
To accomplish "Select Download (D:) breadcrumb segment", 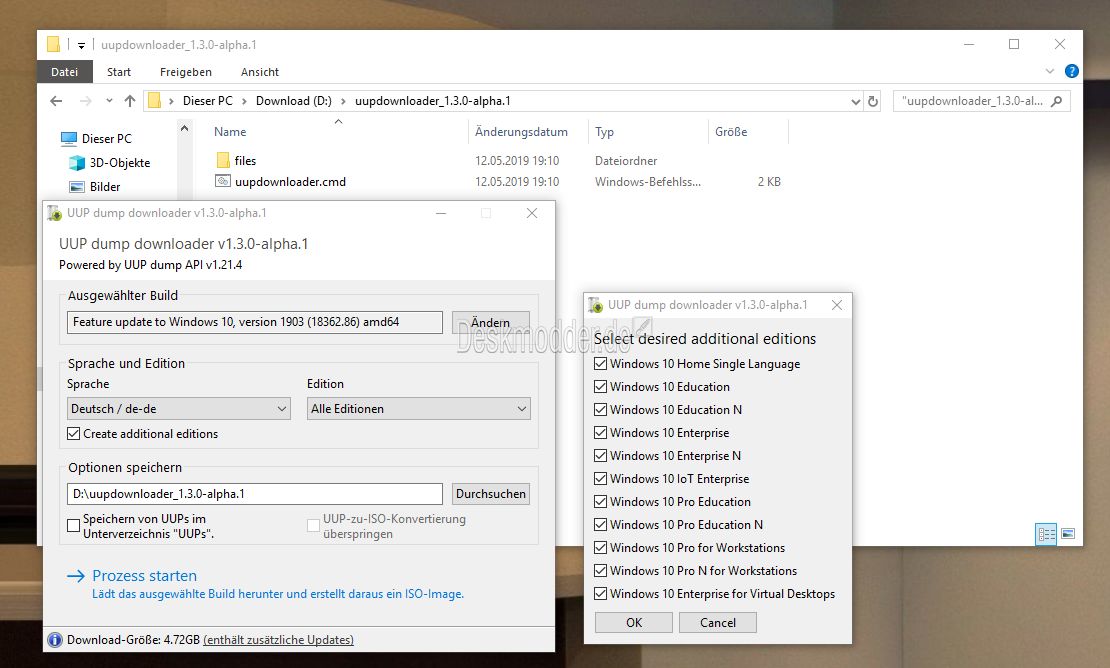I will click(294, 100).
